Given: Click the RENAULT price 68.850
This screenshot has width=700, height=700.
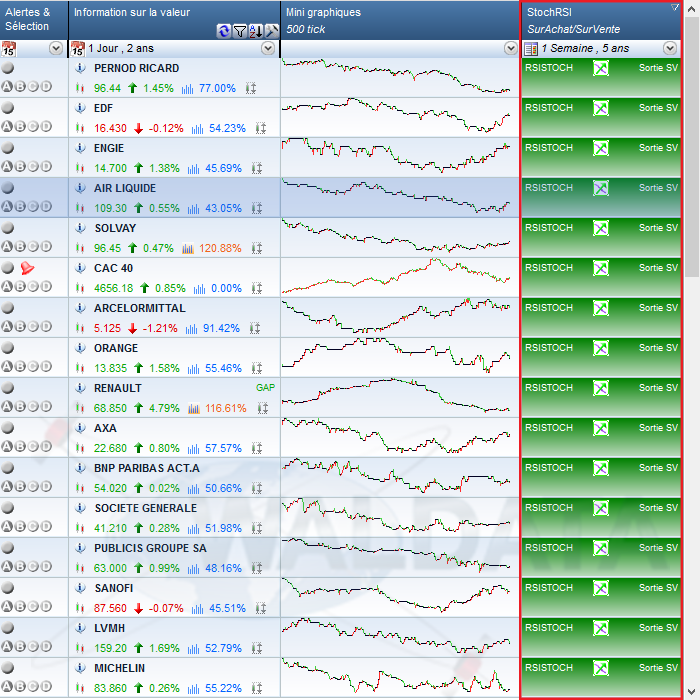Looking at the screenshot, I should coord(110,408).
